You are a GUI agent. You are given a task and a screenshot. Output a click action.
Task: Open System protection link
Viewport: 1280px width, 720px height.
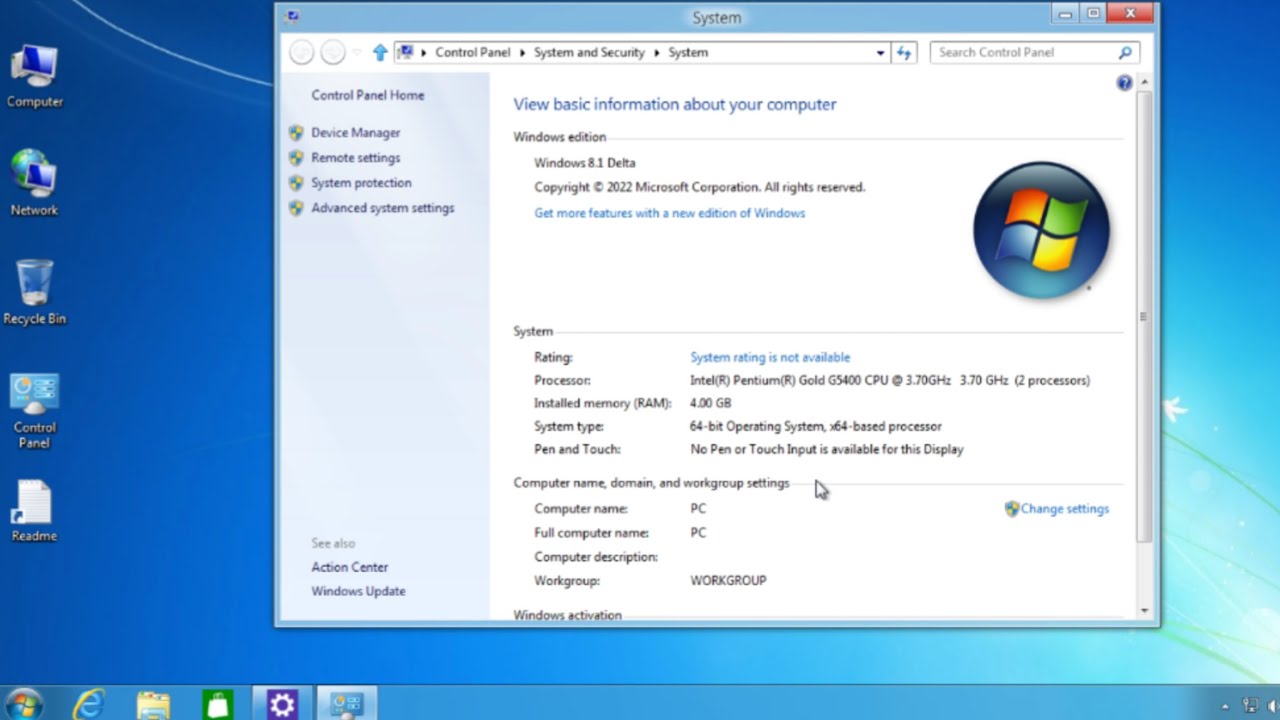click(x=361, y=182)
